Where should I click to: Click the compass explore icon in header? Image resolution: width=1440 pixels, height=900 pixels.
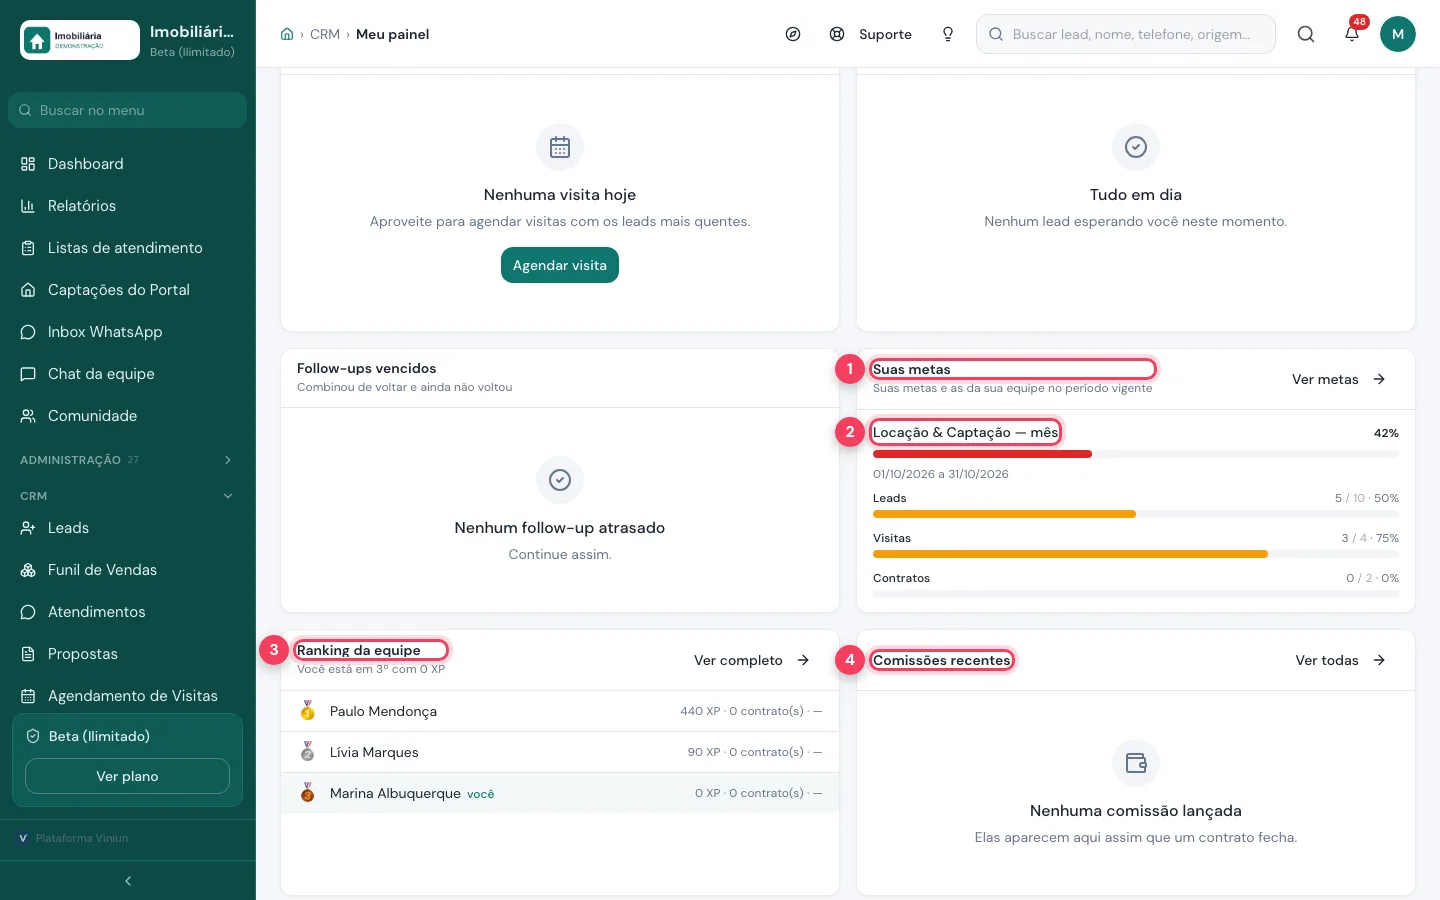pos(793,34)
